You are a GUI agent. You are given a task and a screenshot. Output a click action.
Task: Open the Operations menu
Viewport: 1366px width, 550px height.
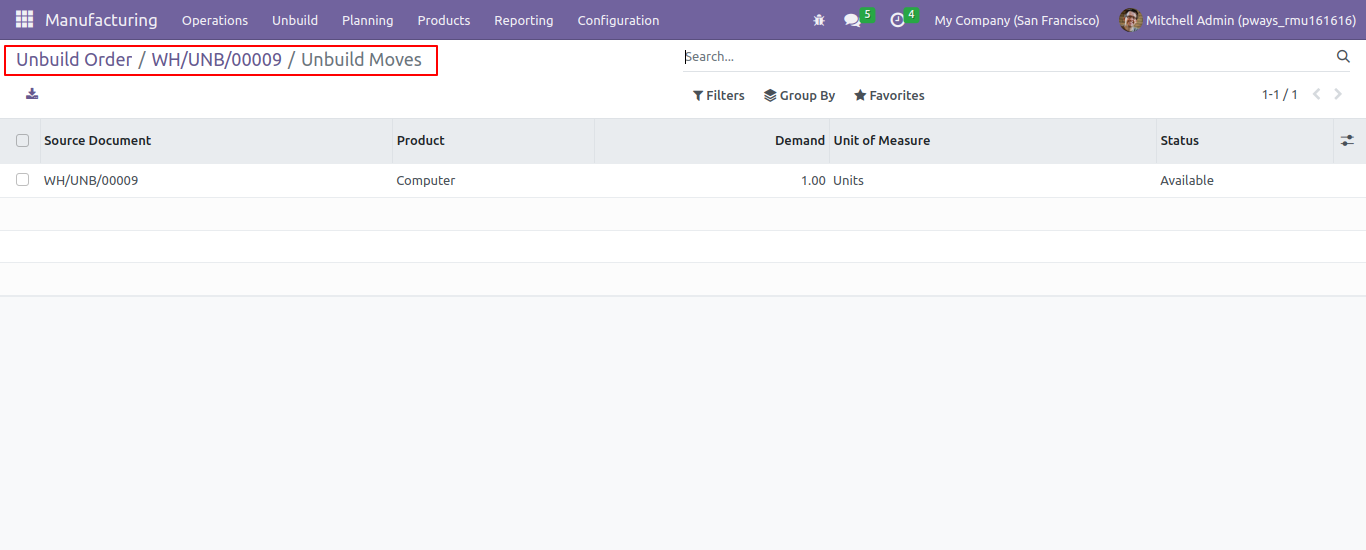(x=215, y=20)
